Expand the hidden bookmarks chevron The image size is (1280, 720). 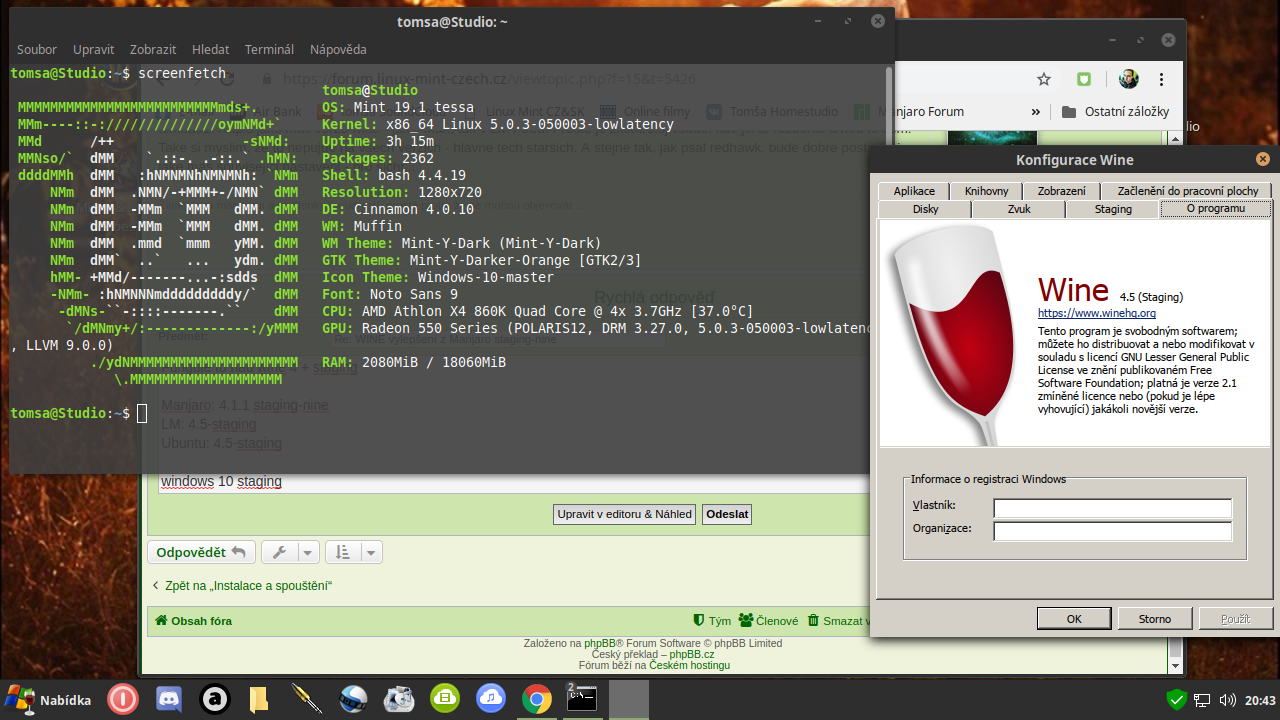click(1036, 112)
